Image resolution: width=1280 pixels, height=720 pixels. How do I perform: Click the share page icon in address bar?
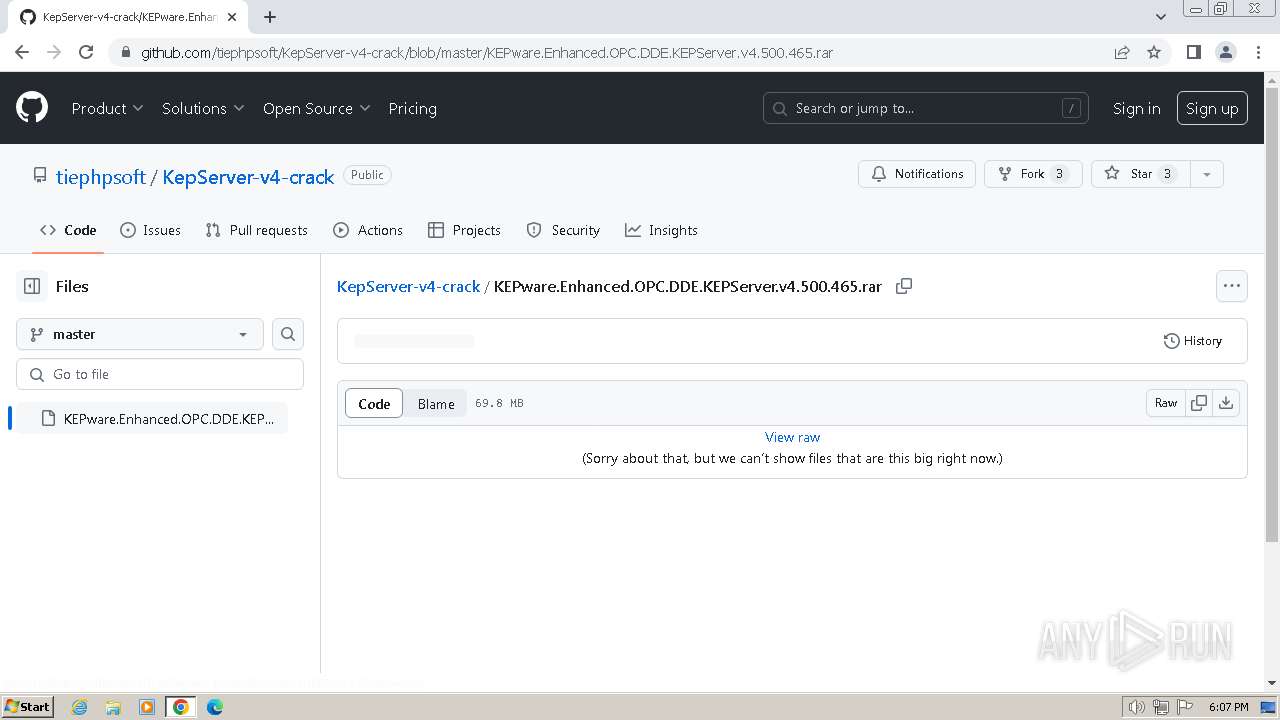tap(1122, 52)
